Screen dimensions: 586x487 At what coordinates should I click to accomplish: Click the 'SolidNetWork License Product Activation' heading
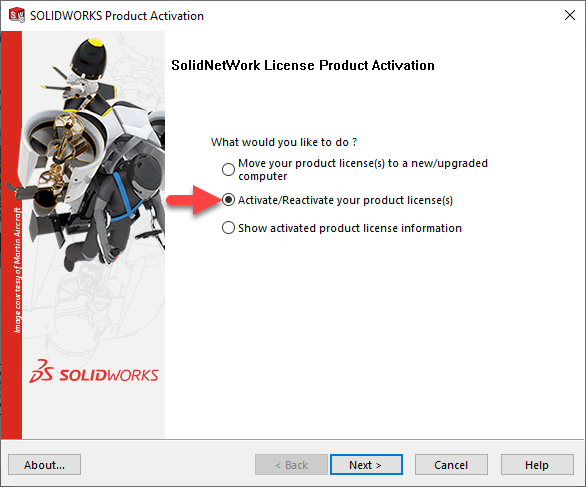[x=303, y=65]
